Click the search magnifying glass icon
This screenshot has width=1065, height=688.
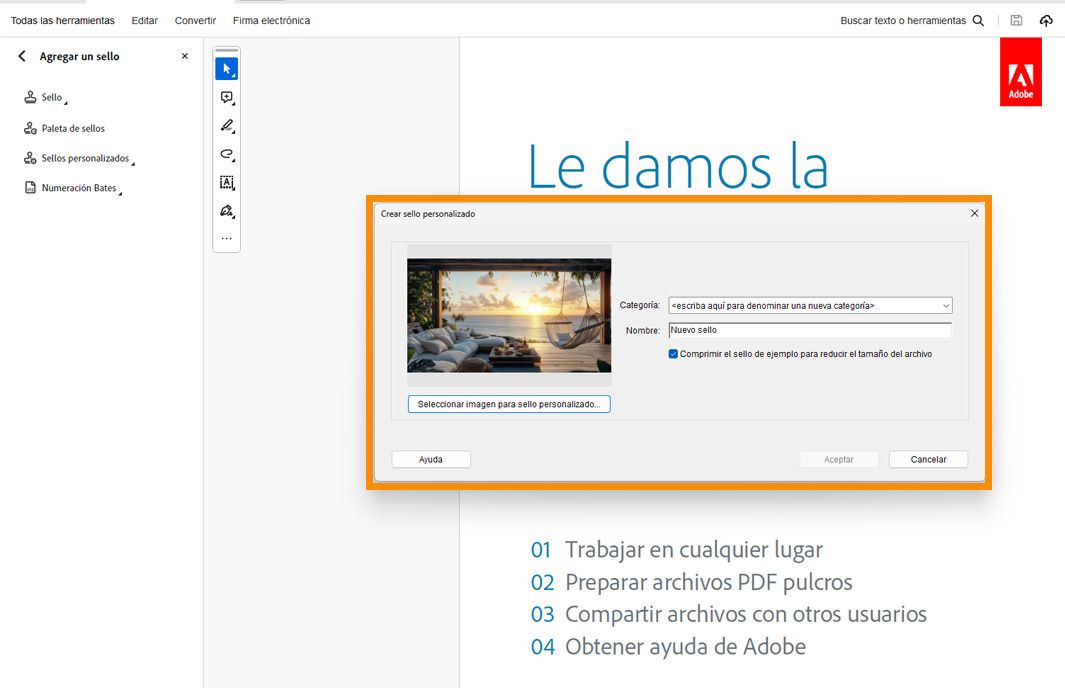[x=978, y=20]
